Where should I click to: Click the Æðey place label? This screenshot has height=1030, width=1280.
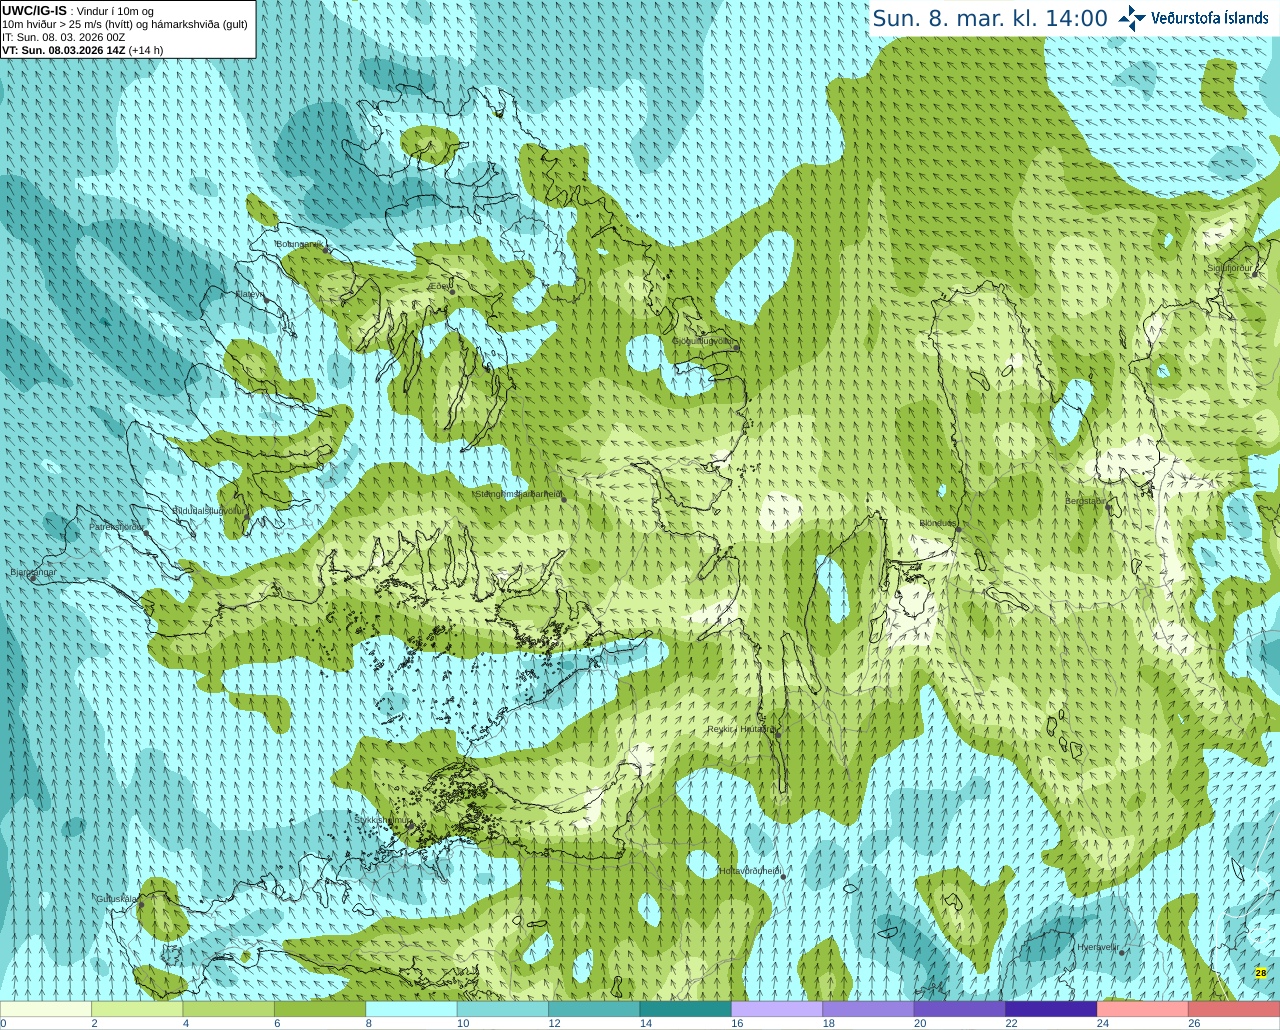[x=438, y=286]
